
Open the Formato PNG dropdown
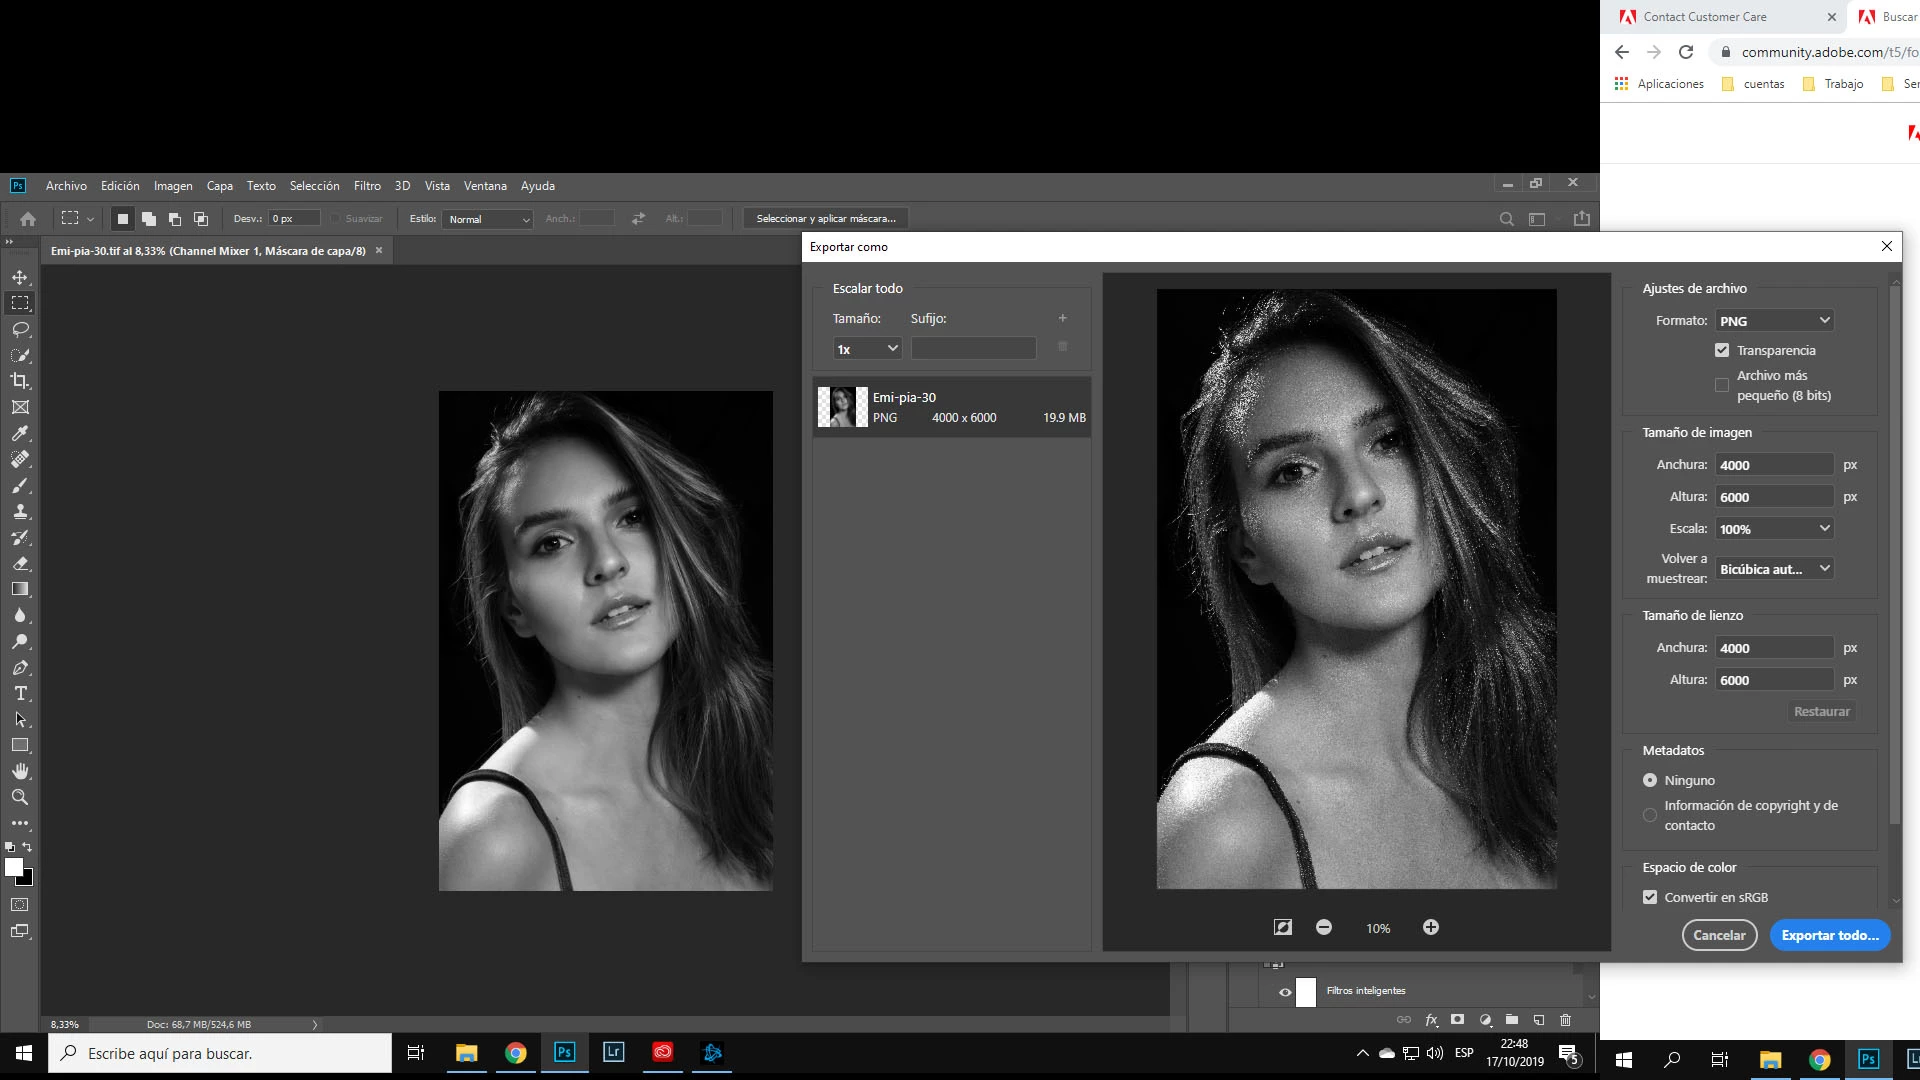click(x=1775, y=321)
